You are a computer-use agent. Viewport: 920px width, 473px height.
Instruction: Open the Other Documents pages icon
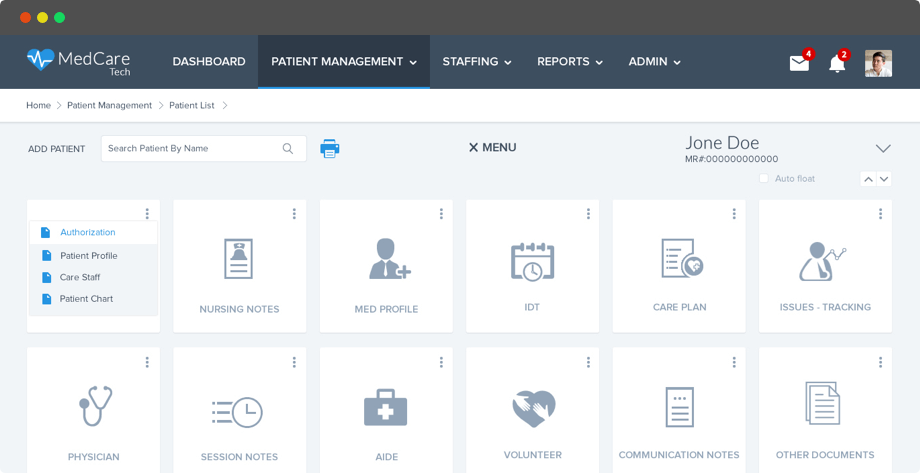[823, 403]
